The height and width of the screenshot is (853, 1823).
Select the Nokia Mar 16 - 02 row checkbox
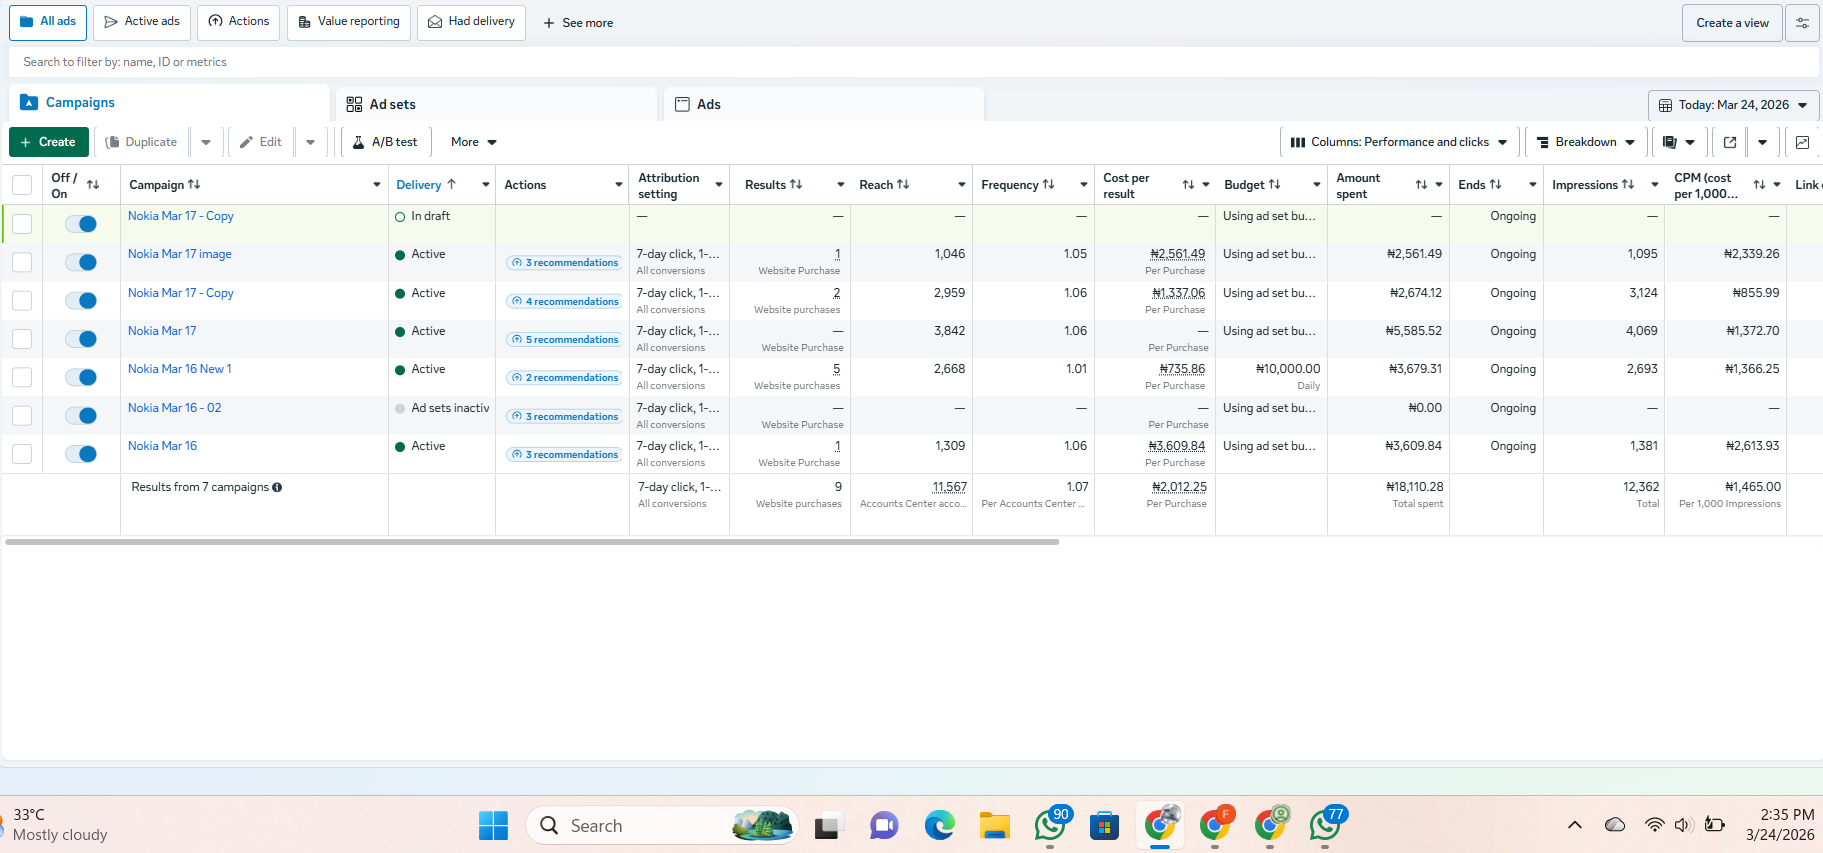22,416
